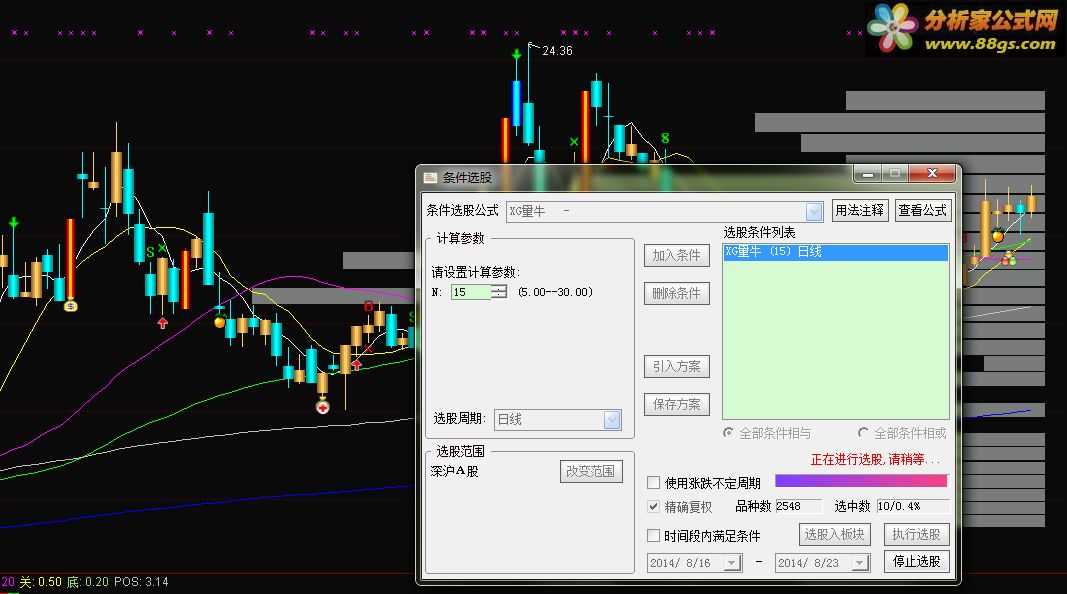
Task: Minimize the 条件选股 dialog
Action: 868,174
